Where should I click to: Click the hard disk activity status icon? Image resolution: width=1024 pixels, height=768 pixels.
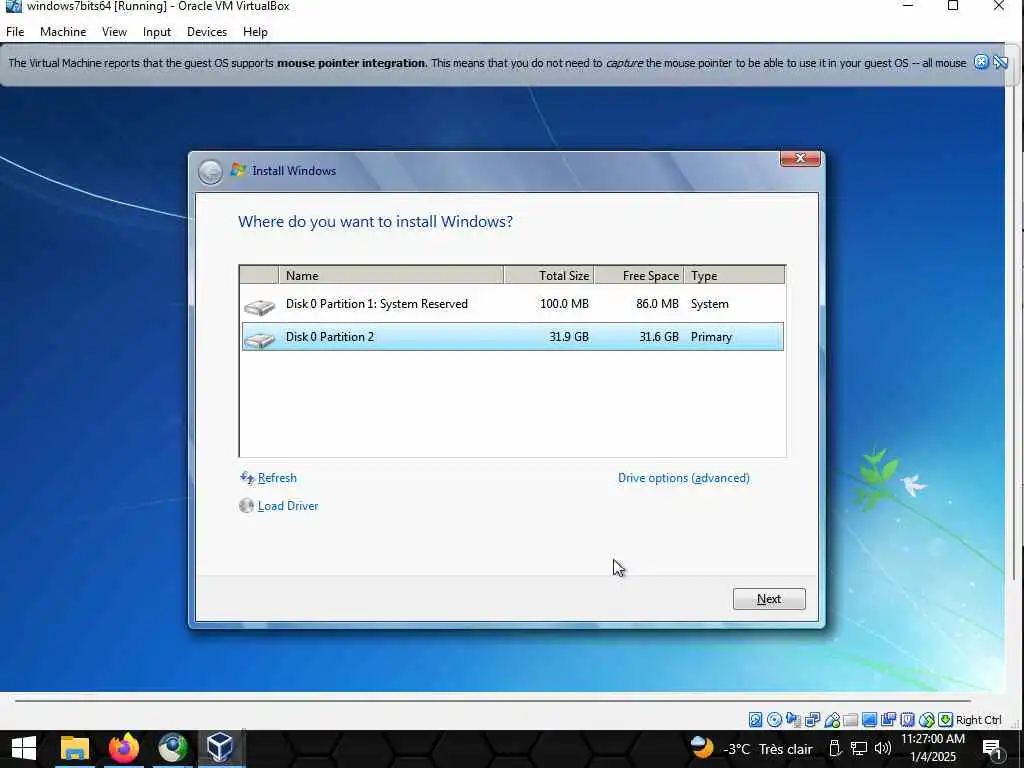click(756, 720)
